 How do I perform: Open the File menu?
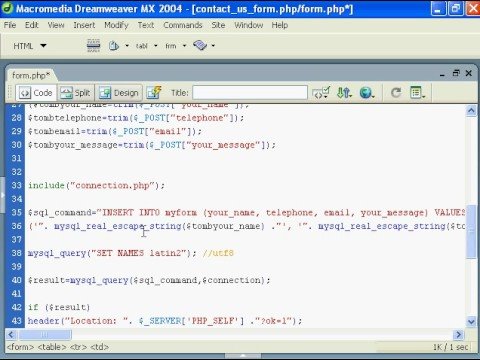tap(10, 25)
